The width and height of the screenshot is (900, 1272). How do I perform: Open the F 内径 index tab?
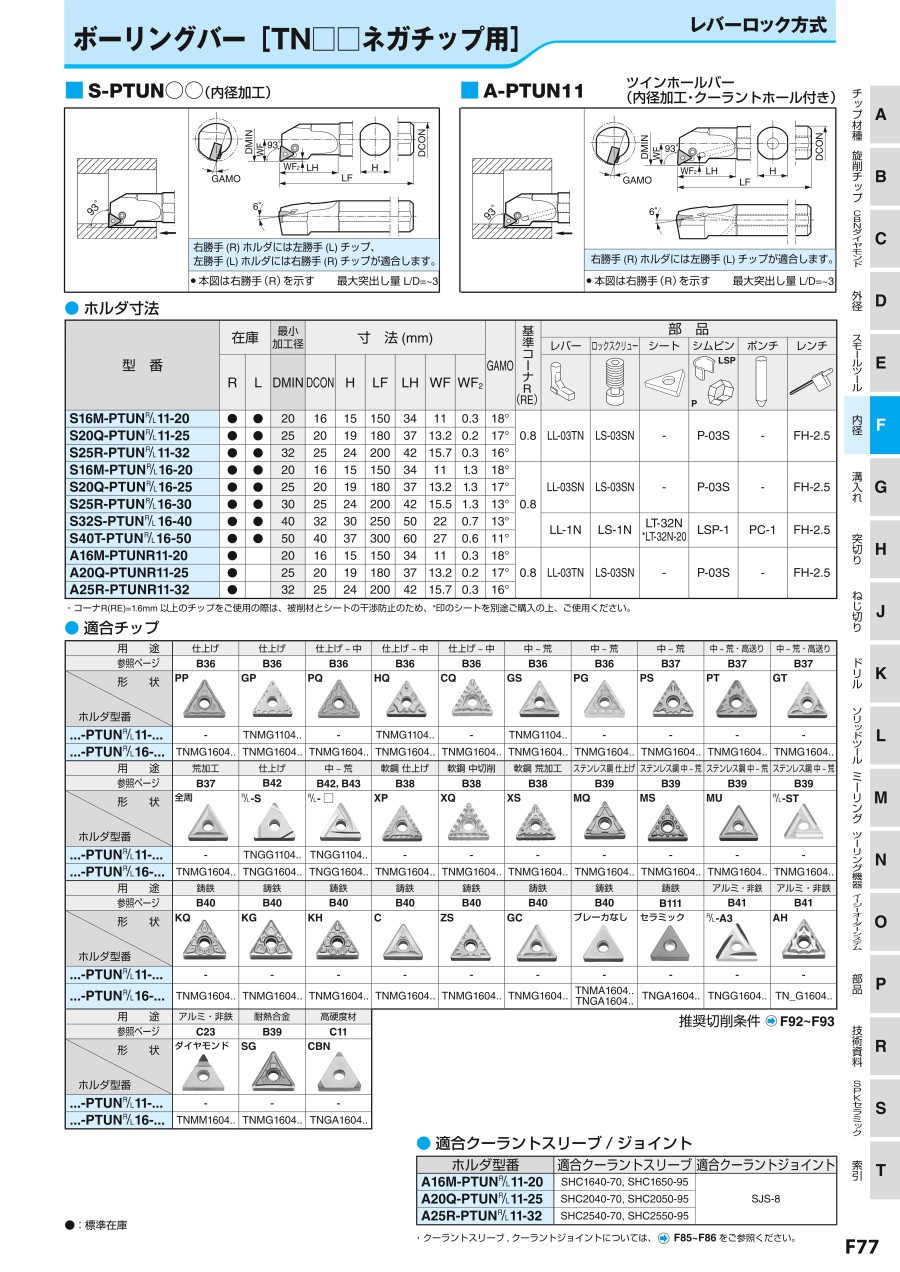click(x=880, y=425)
